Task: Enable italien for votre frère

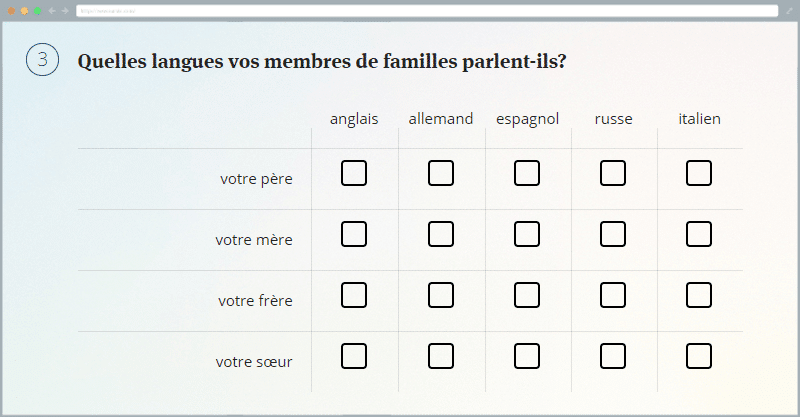Action: tap(699, 295)
